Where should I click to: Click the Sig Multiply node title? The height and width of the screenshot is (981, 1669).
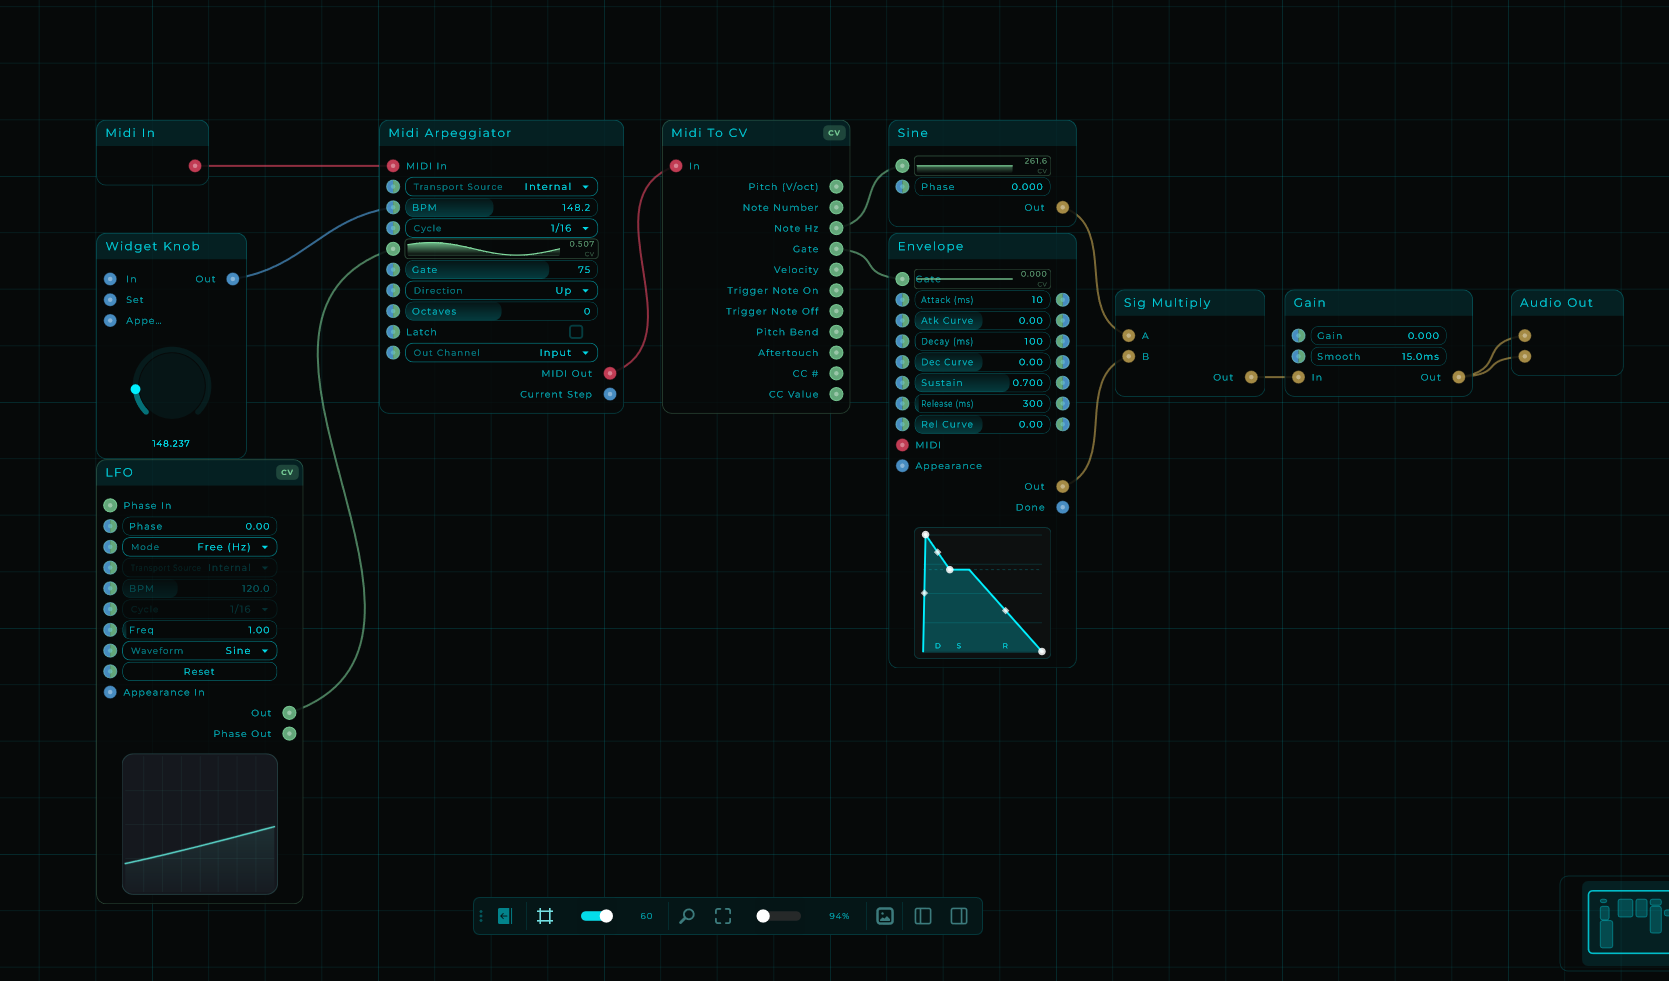[1167, 303]
